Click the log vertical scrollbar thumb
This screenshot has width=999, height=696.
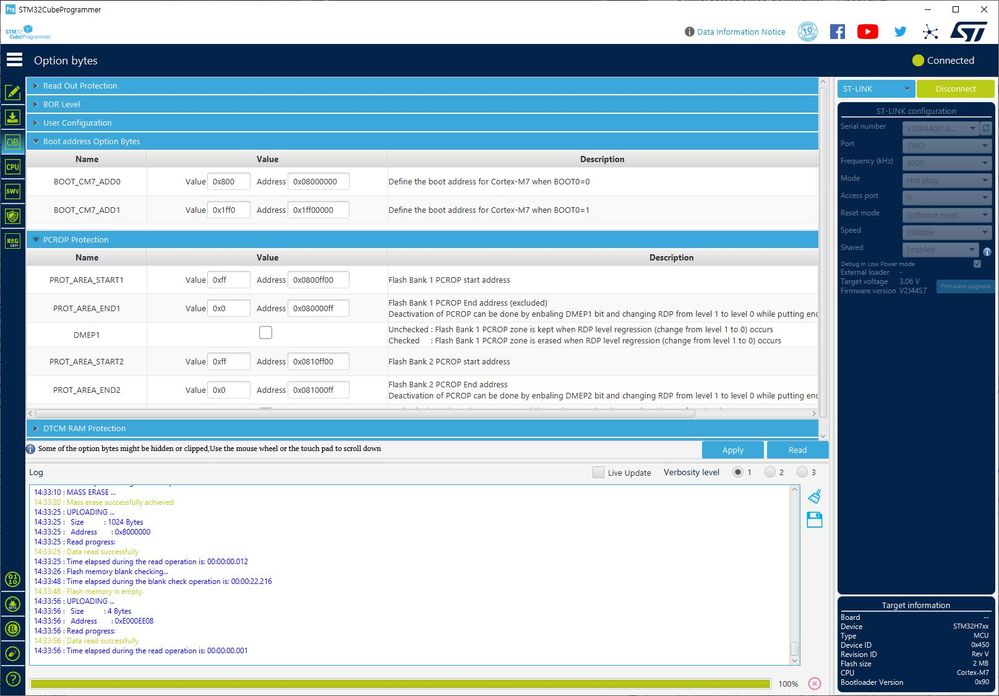point(794,649)
